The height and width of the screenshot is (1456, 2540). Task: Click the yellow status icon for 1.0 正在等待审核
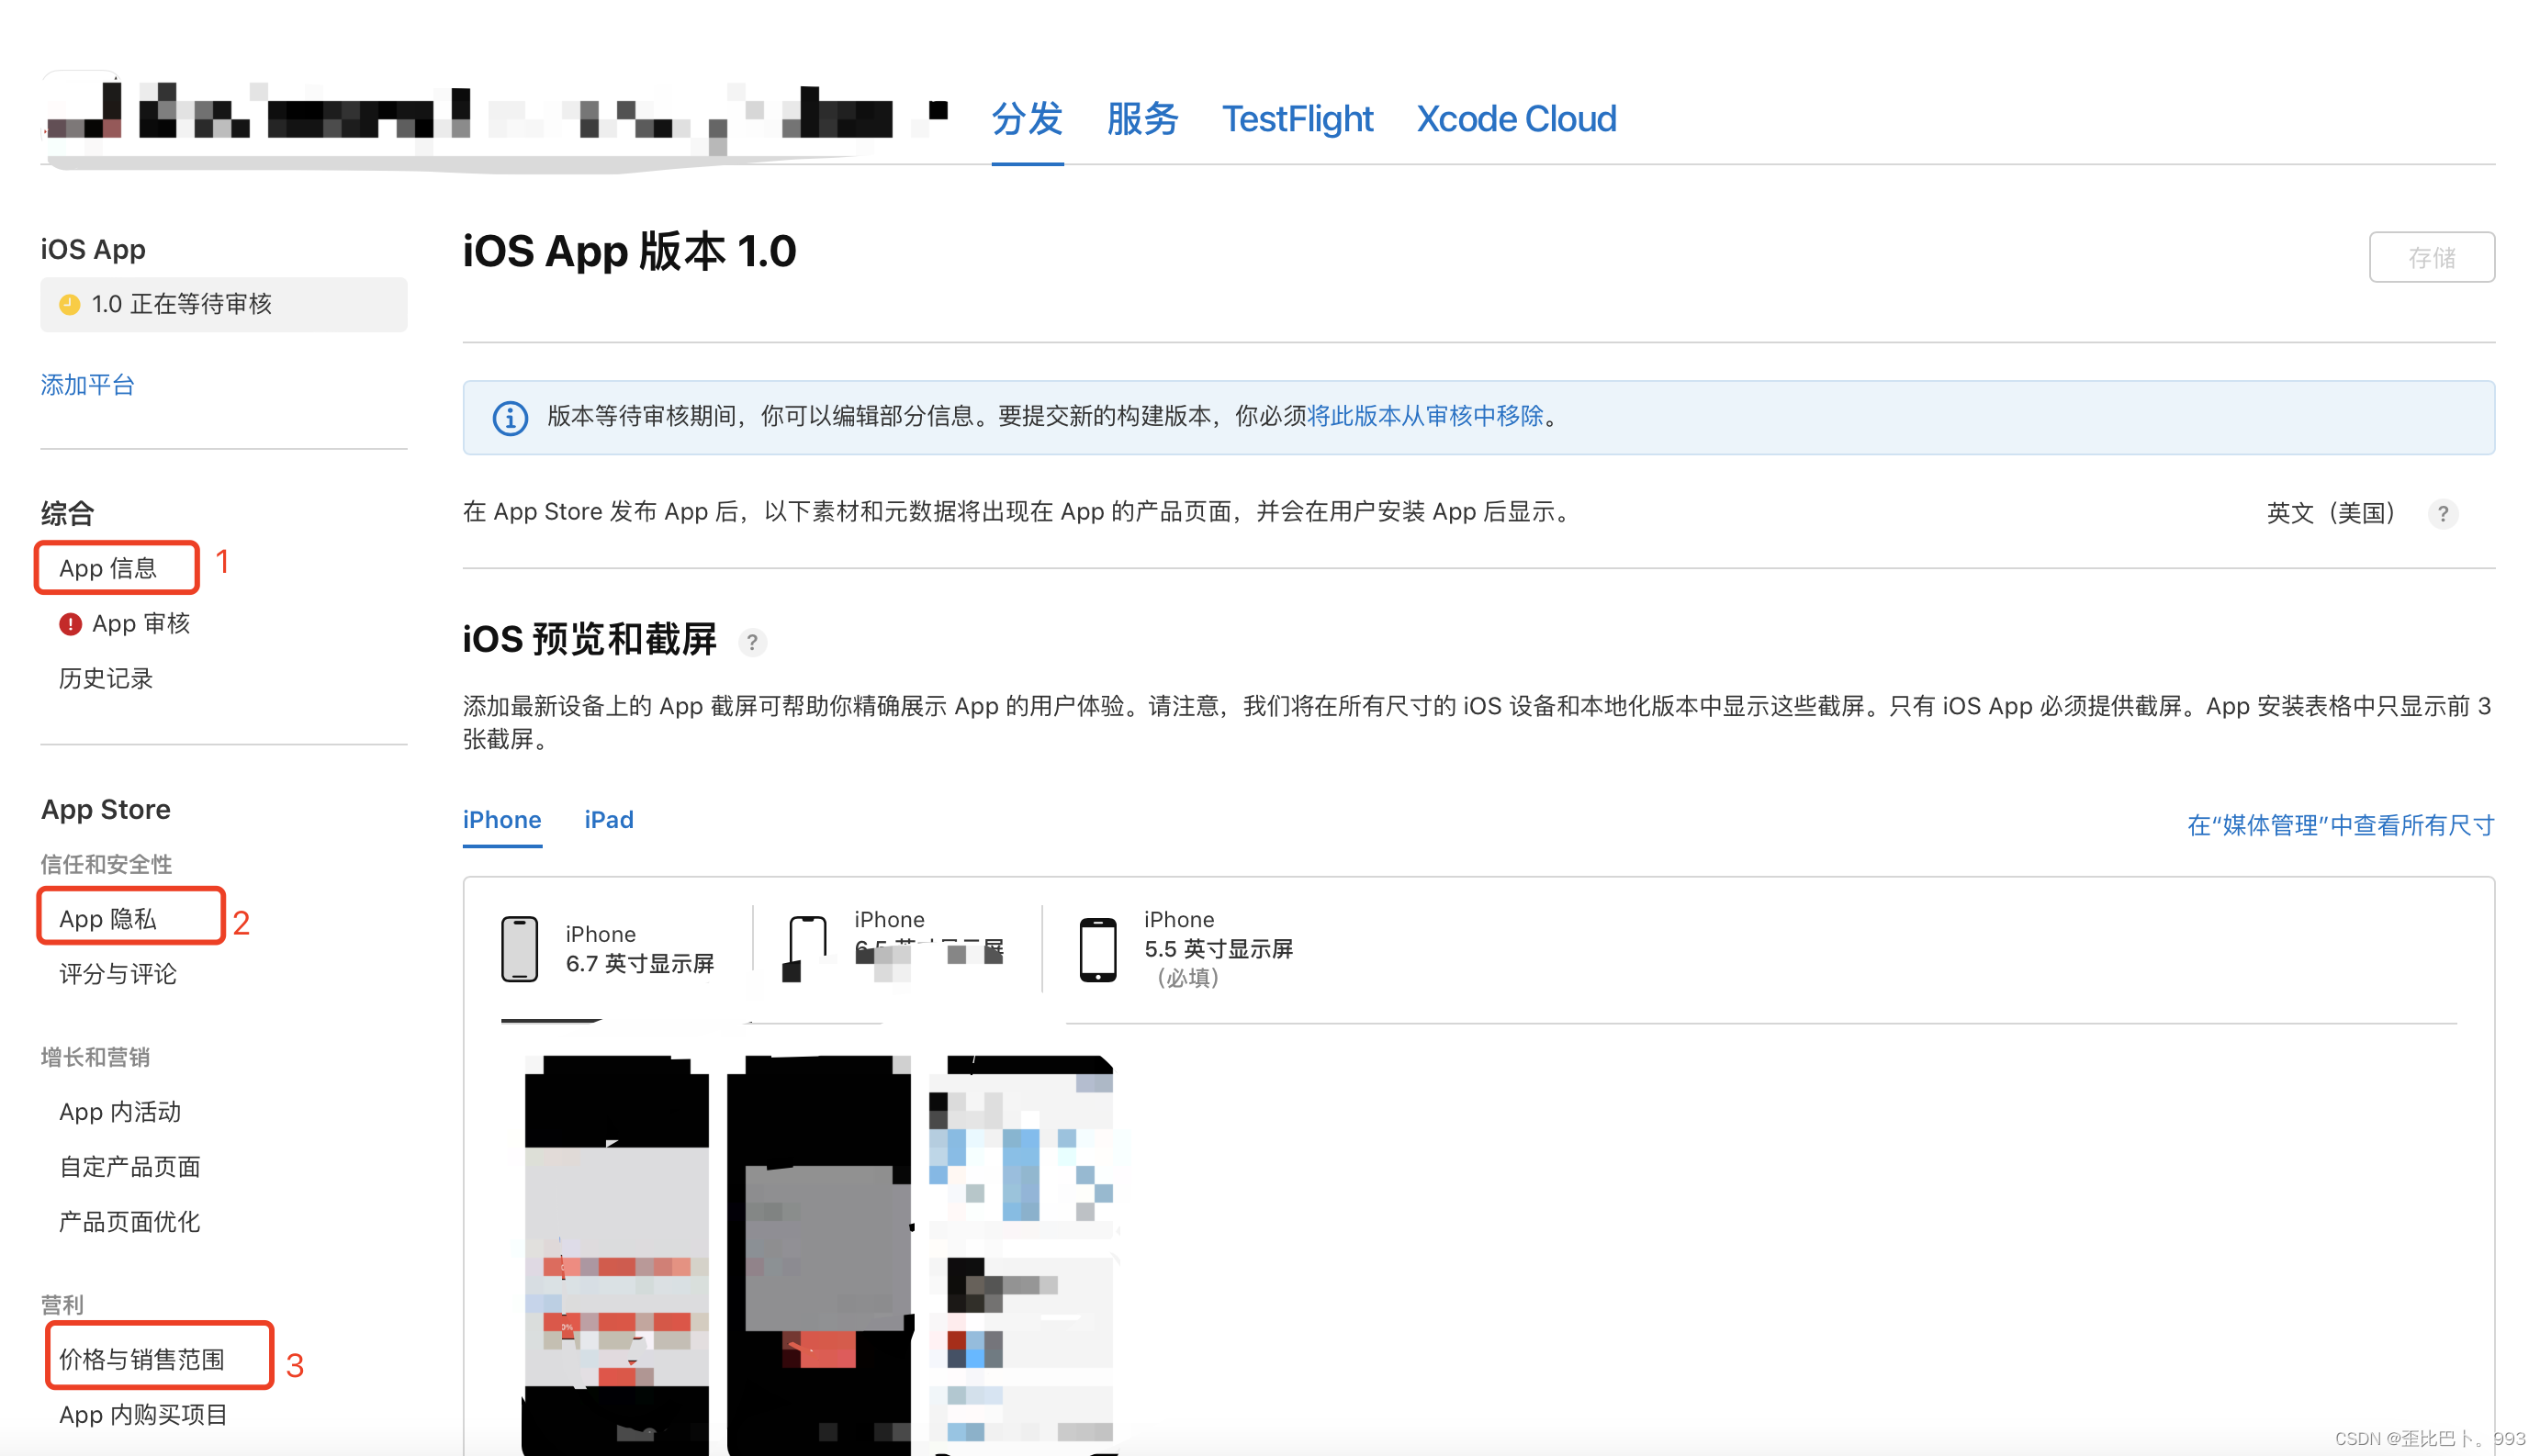click(x=70, y=304)
